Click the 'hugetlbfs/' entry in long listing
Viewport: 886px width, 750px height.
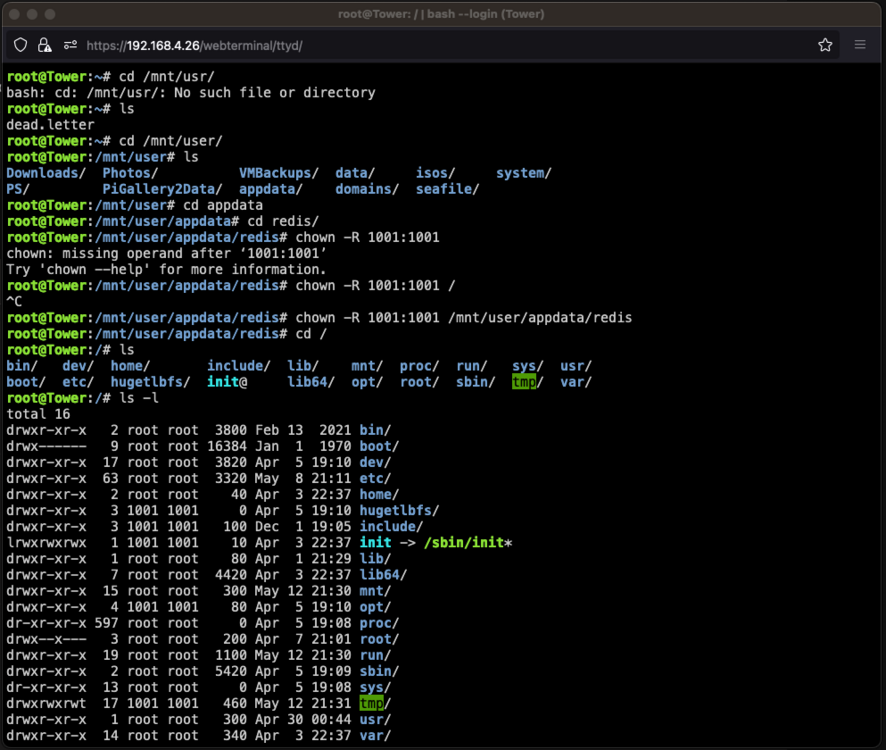pyautogui.click(x=399, y=510)
